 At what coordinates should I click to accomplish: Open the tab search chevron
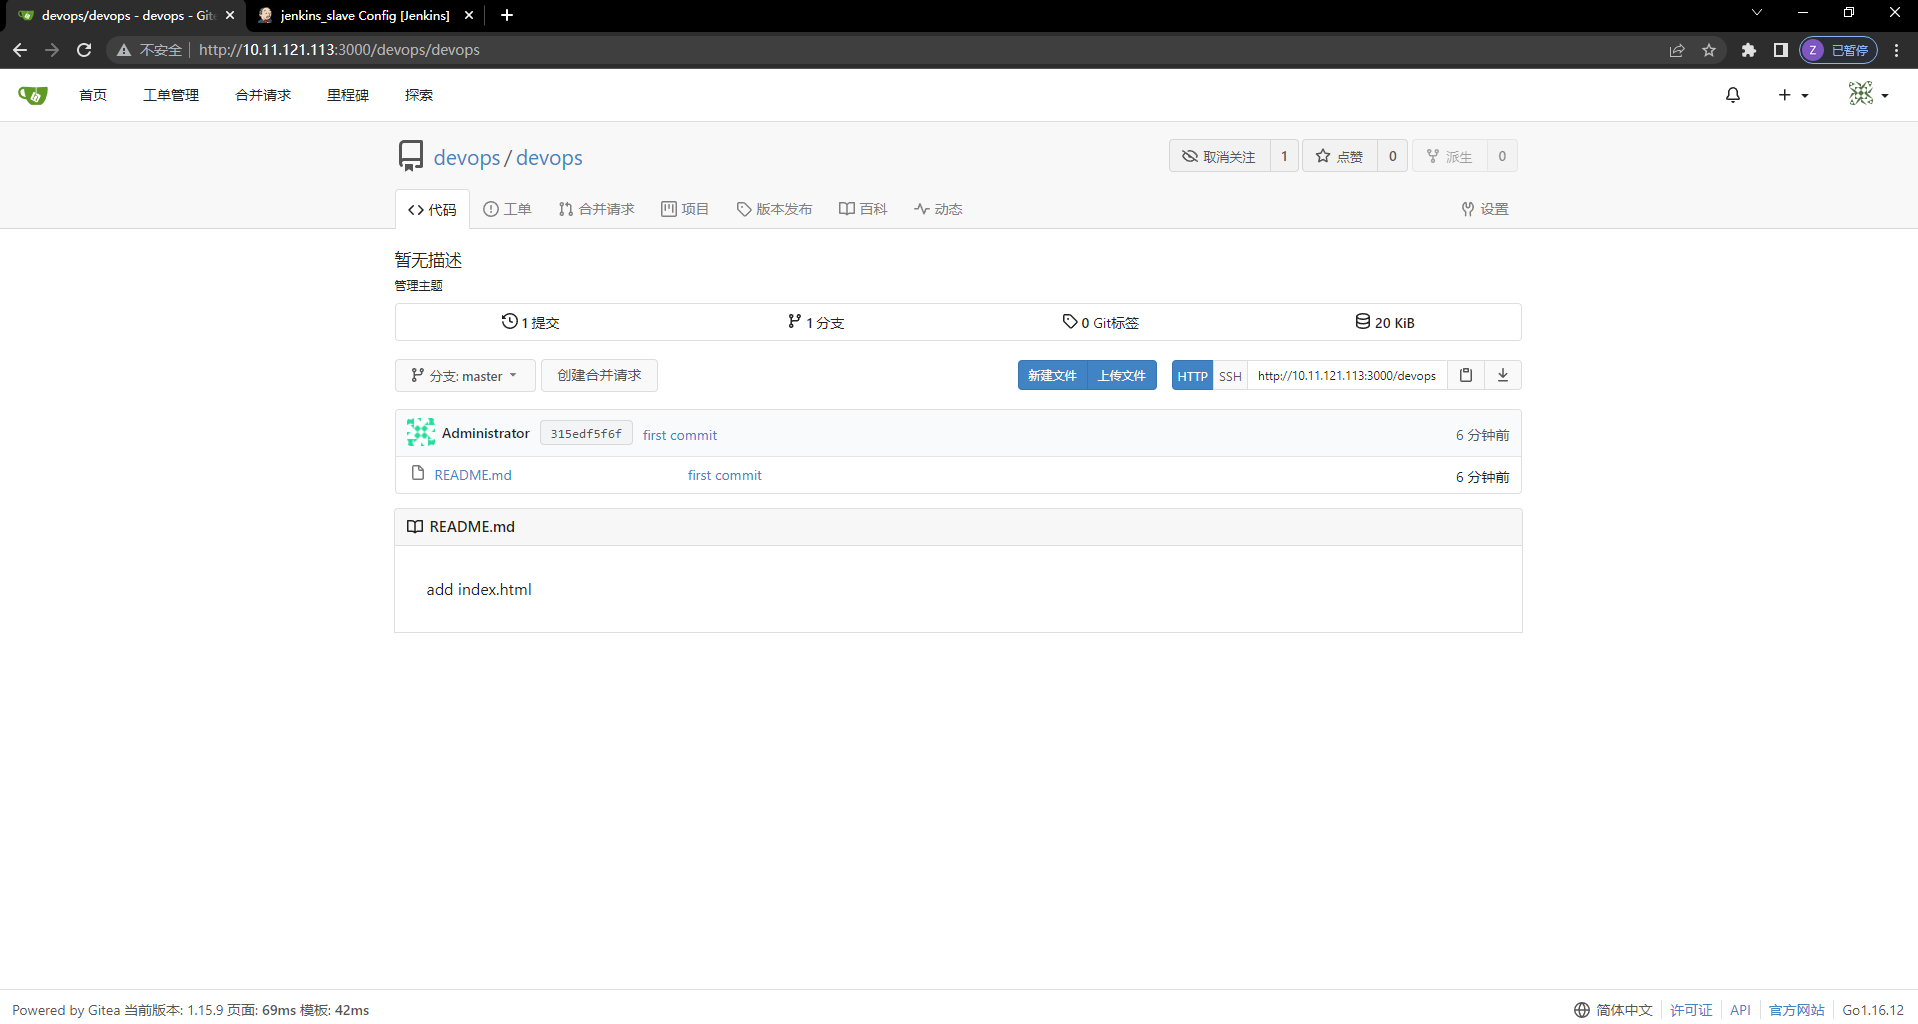[1757, 13]
